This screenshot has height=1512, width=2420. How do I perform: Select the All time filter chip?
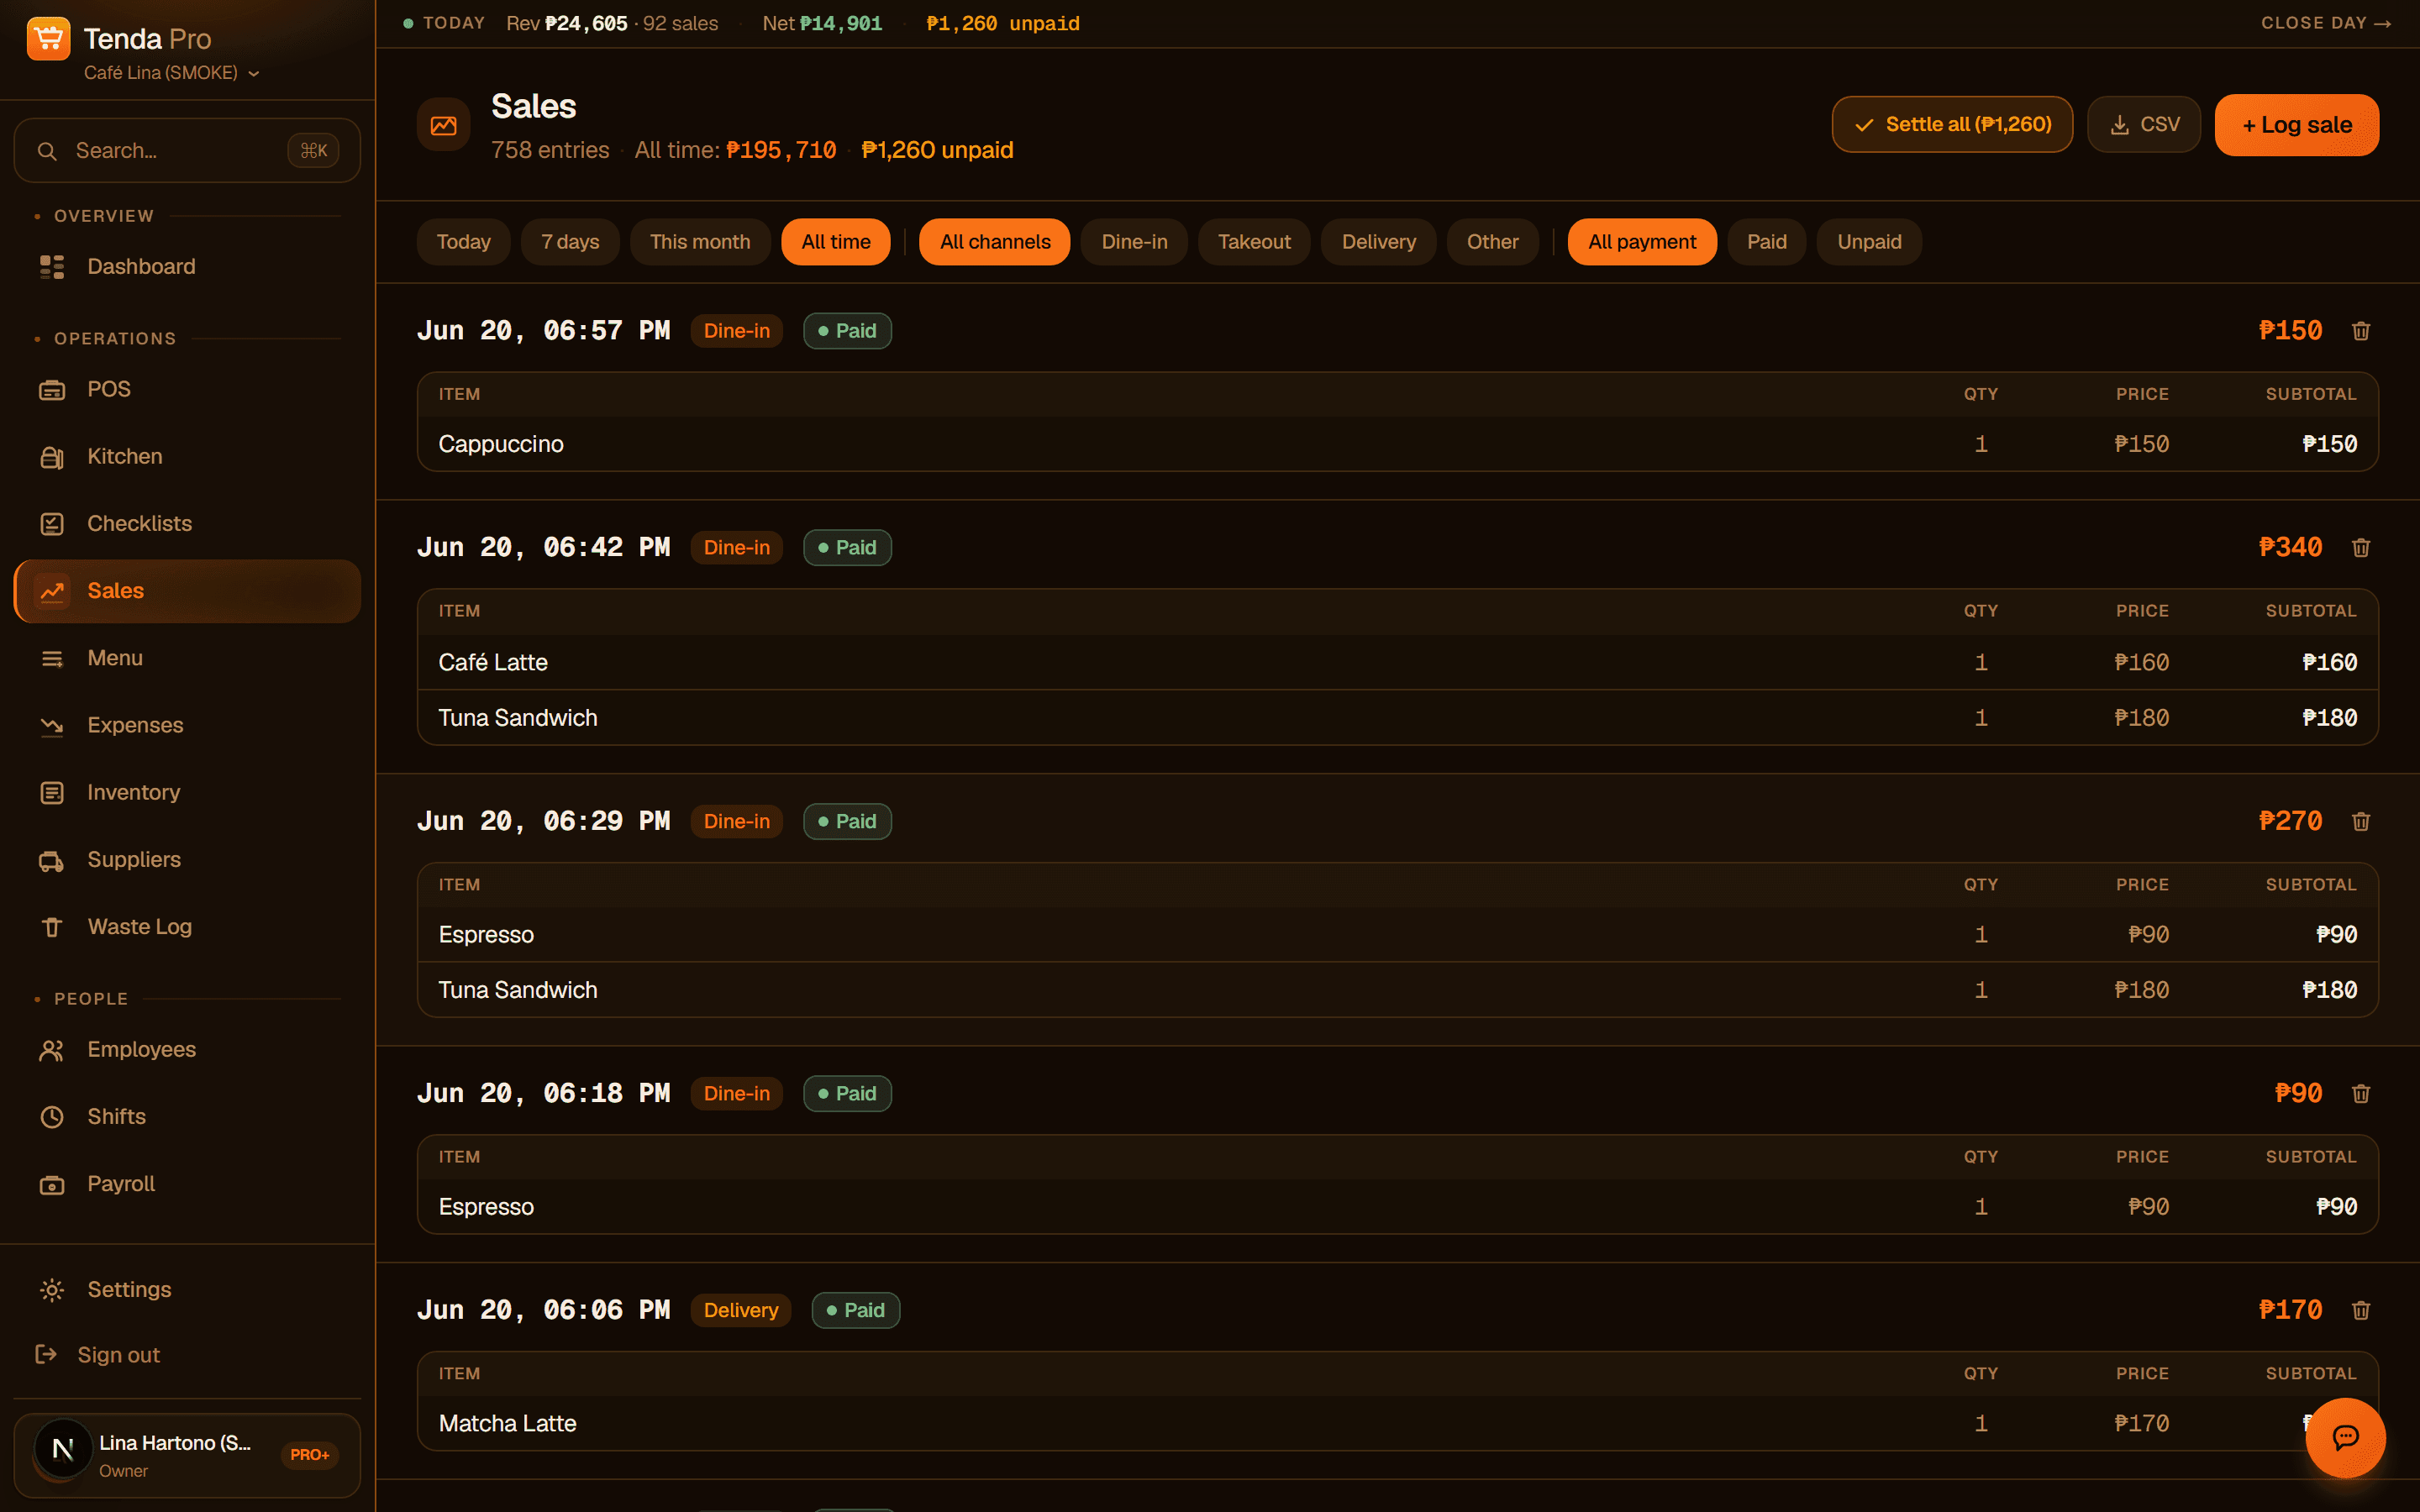point(836,242)
